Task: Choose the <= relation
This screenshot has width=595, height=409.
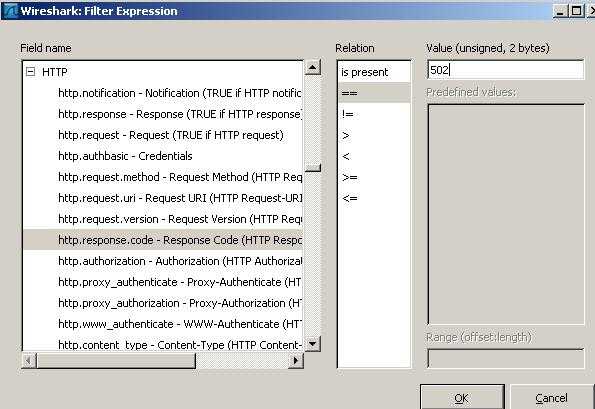Action: (374, 198)
